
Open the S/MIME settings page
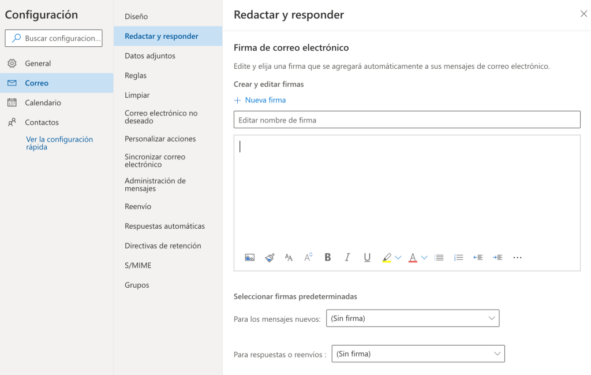pyautogui.click(x=168, y=265)
